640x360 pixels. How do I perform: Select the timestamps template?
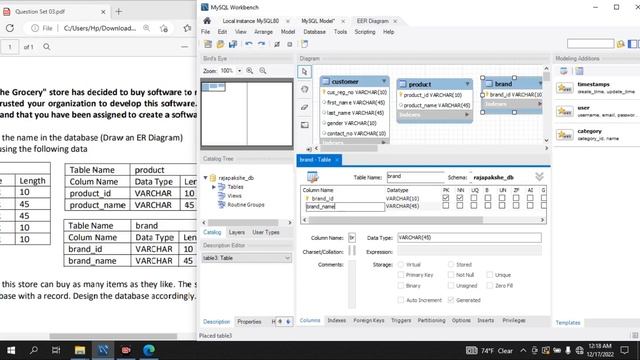point(596,87)
